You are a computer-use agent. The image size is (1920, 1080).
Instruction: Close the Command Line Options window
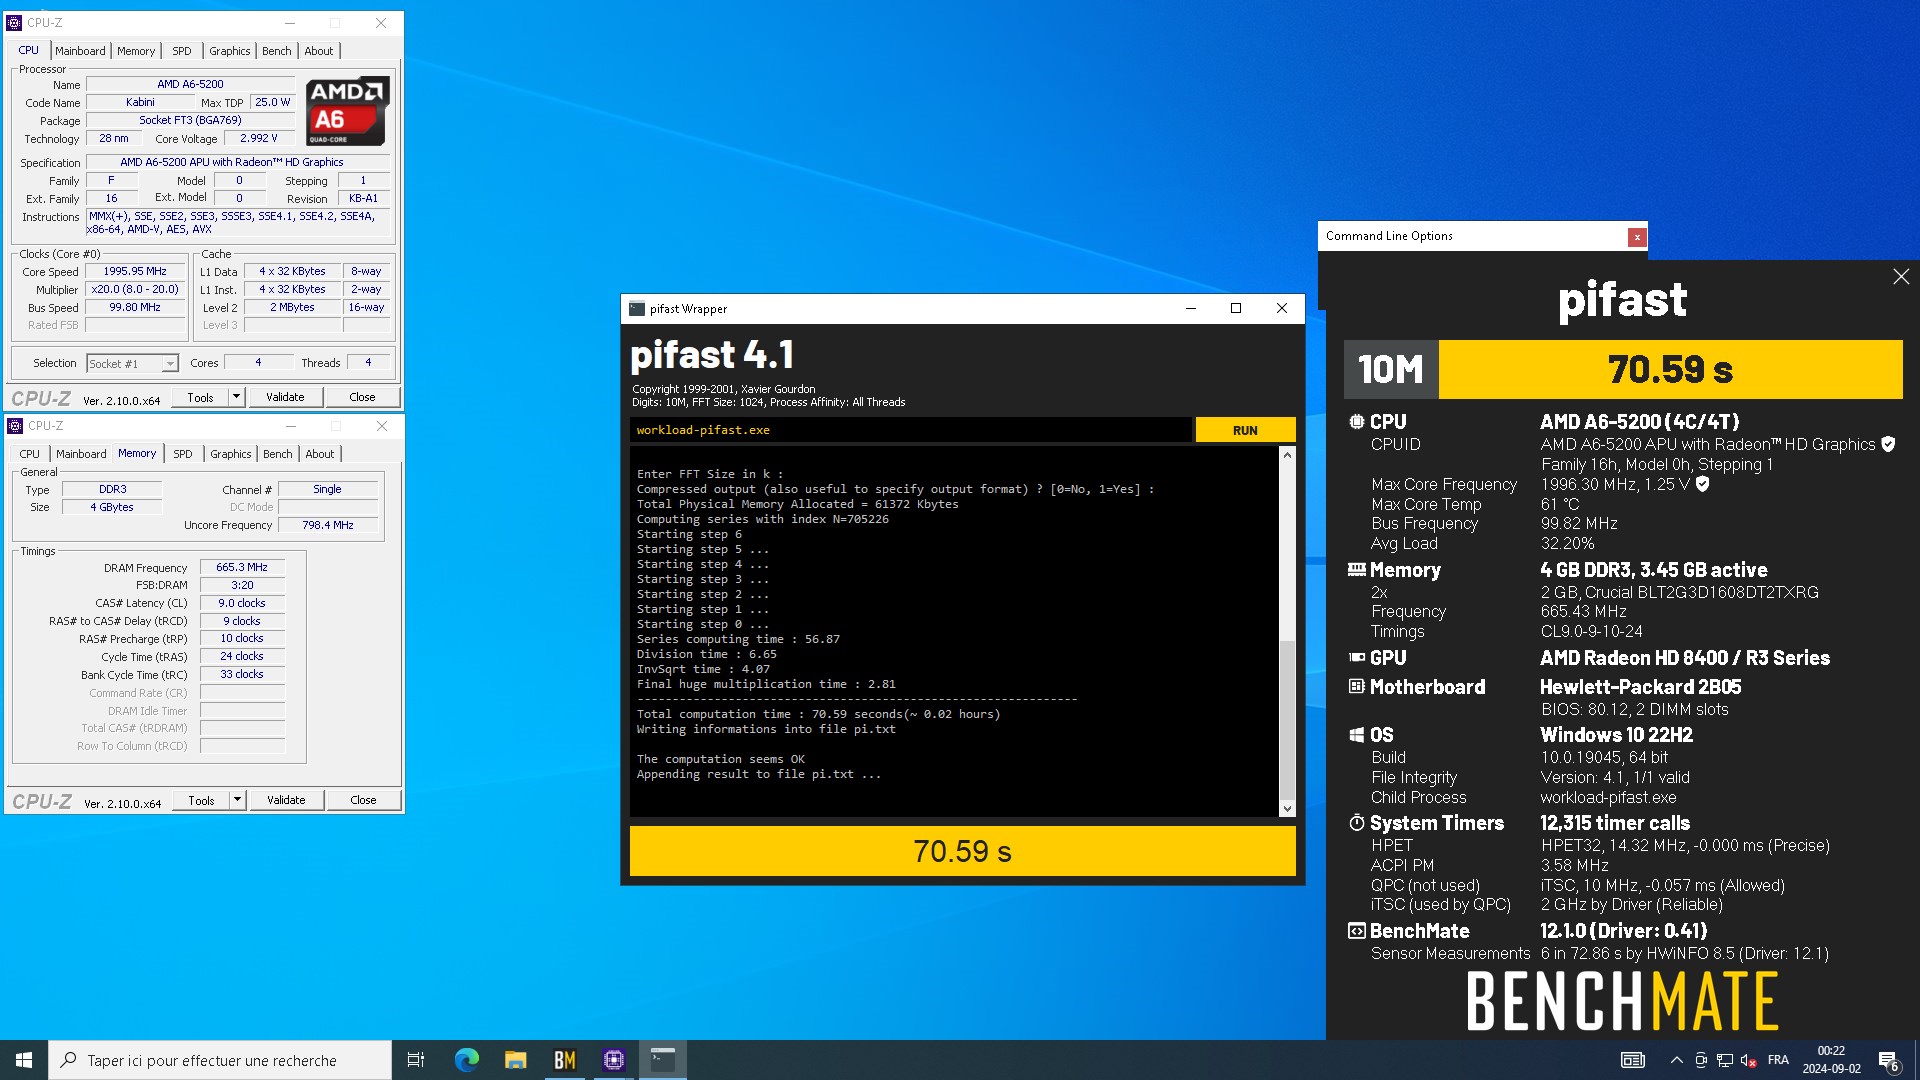[x=1636, y=237]
